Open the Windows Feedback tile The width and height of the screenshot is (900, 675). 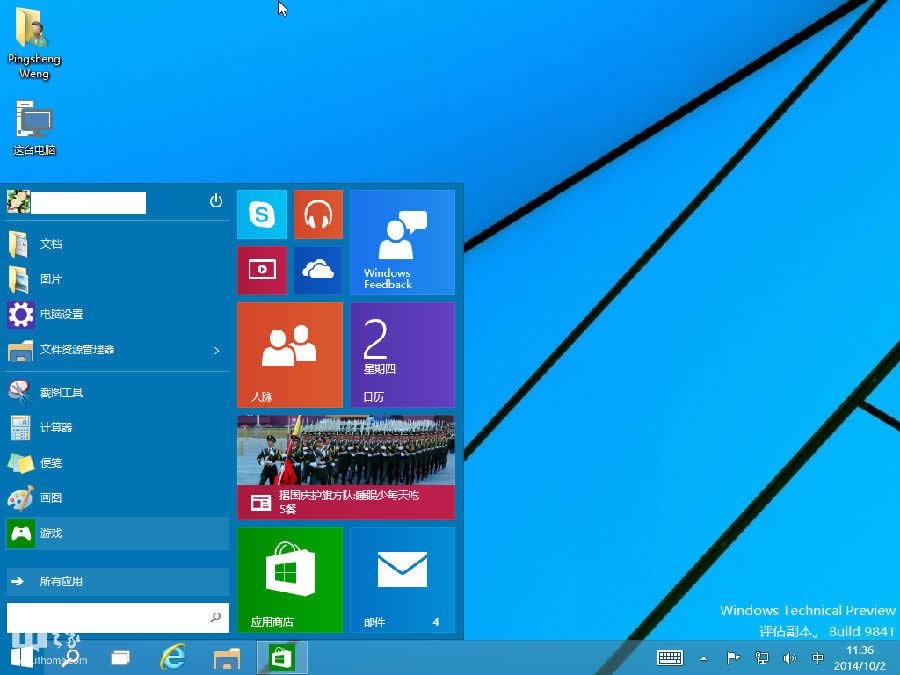(402, 243)
